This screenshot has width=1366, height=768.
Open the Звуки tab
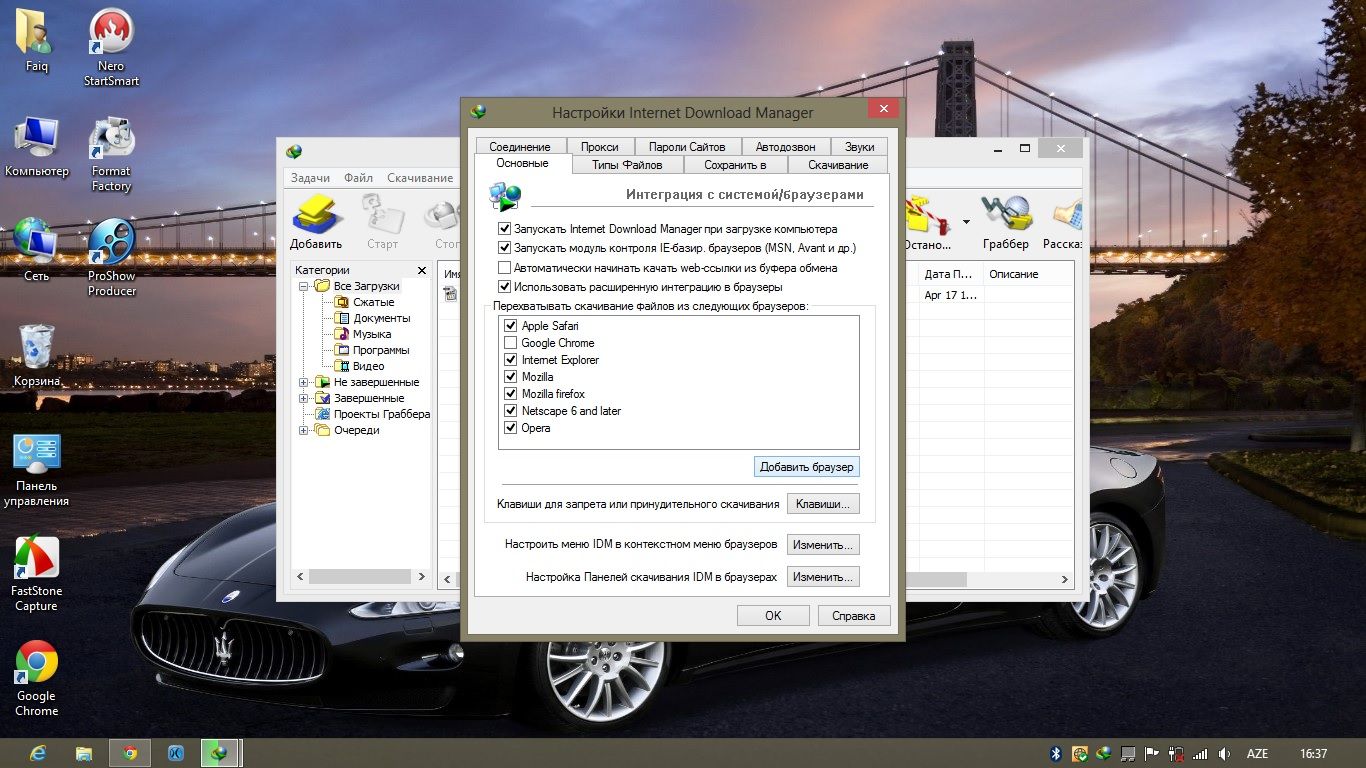click(x=859, y=146)
